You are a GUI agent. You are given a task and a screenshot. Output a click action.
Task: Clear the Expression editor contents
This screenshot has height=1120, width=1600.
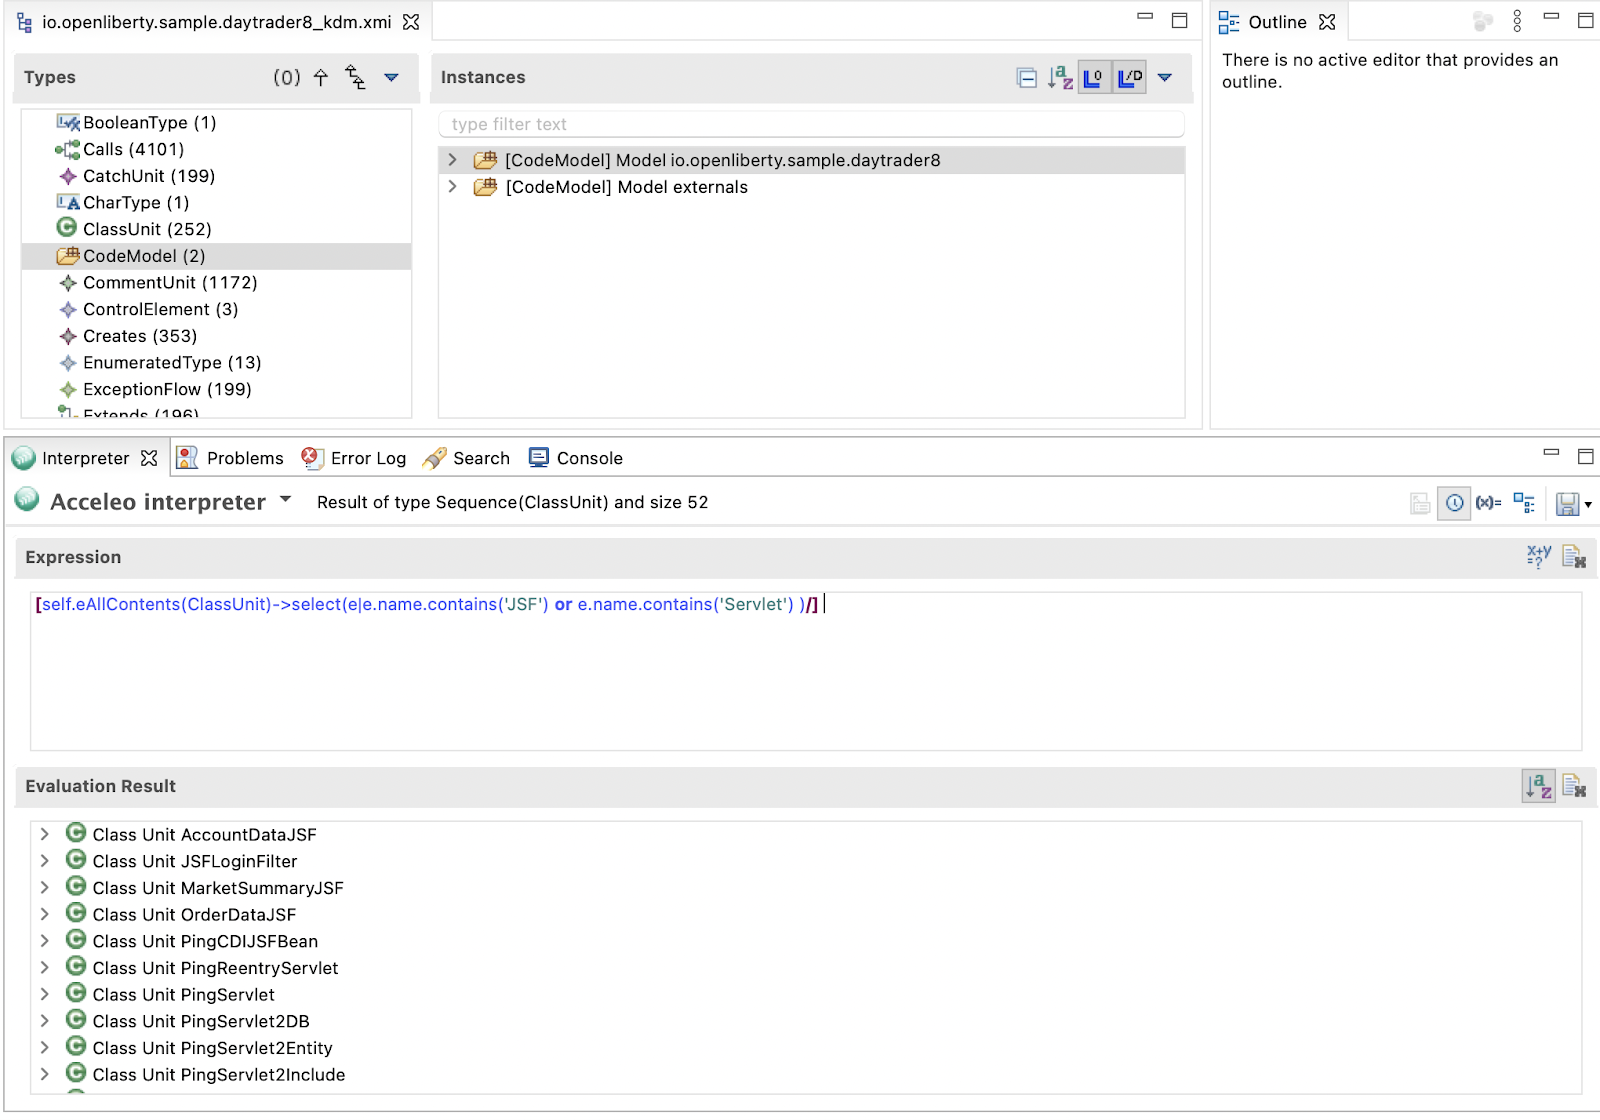tap(1573, 557)
